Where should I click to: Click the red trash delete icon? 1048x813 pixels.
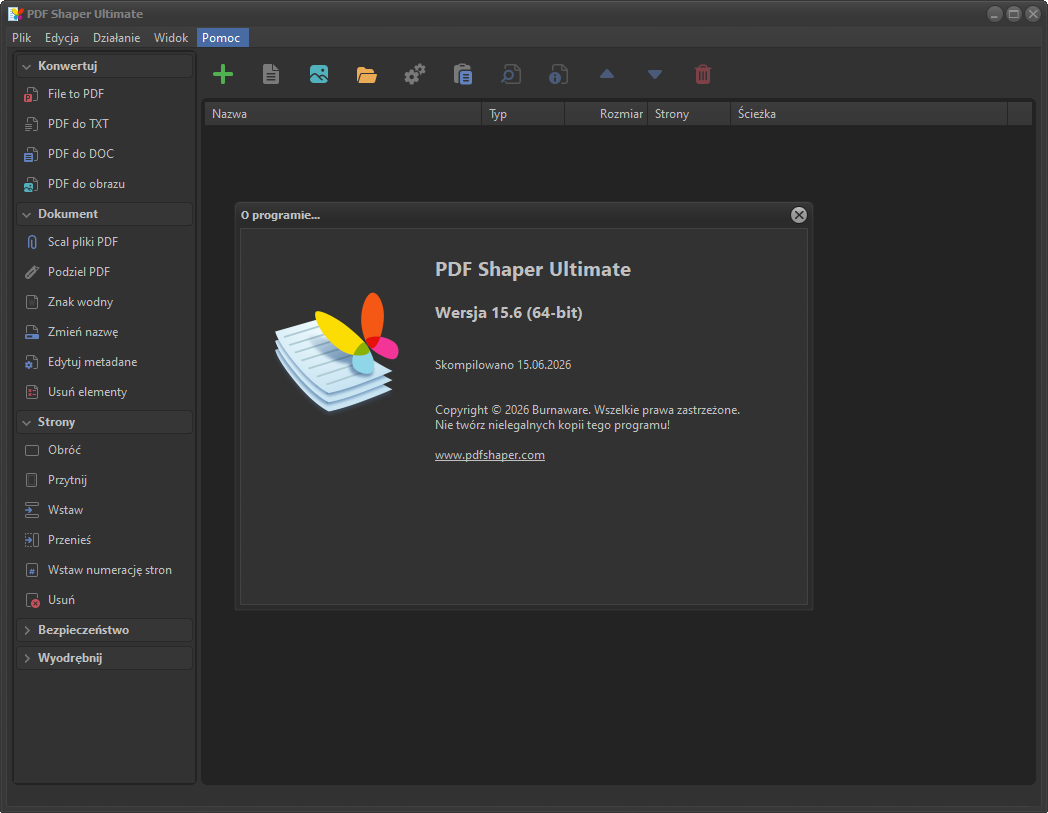tap(702, 74)
